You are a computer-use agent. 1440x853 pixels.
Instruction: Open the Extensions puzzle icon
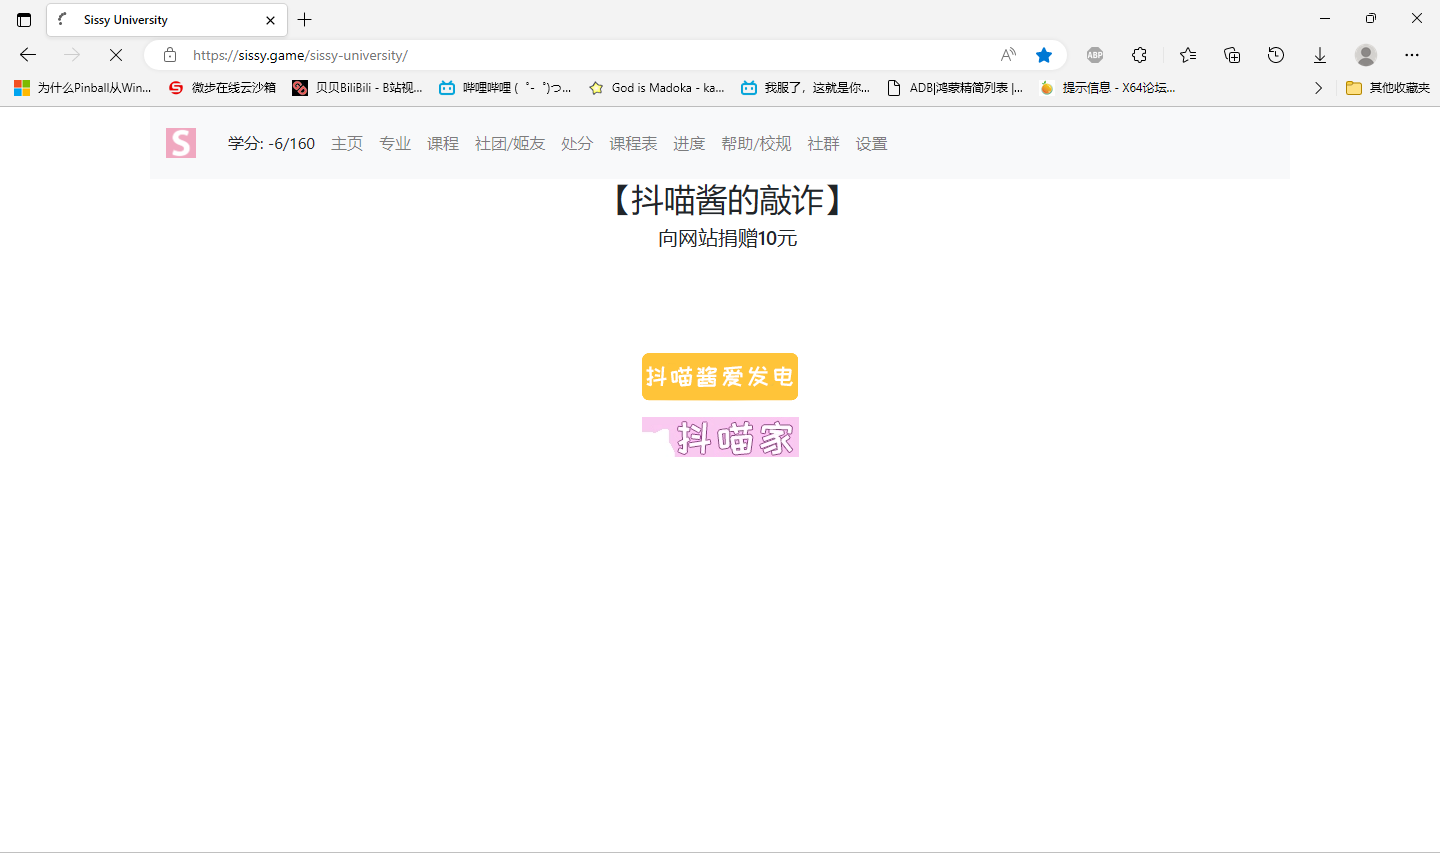point(1139,55)
